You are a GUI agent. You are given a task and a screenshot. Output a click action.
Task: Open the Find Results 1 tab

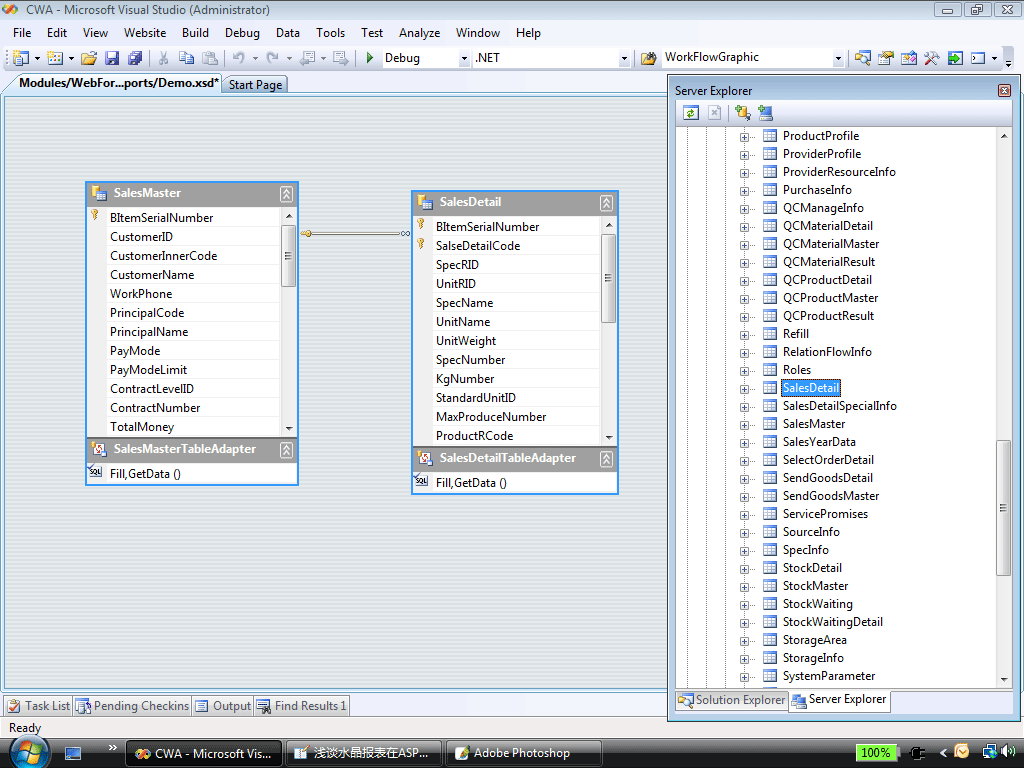[x=302, y=706]
